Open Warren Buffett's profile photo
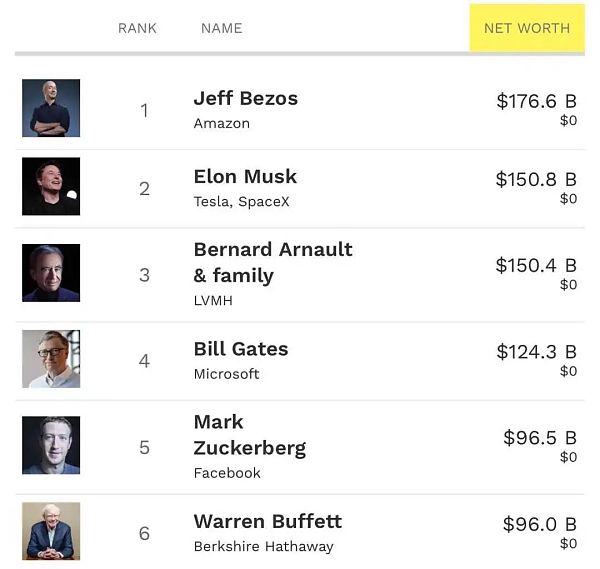This screenshot has width=600, height=569. [51, 531]
